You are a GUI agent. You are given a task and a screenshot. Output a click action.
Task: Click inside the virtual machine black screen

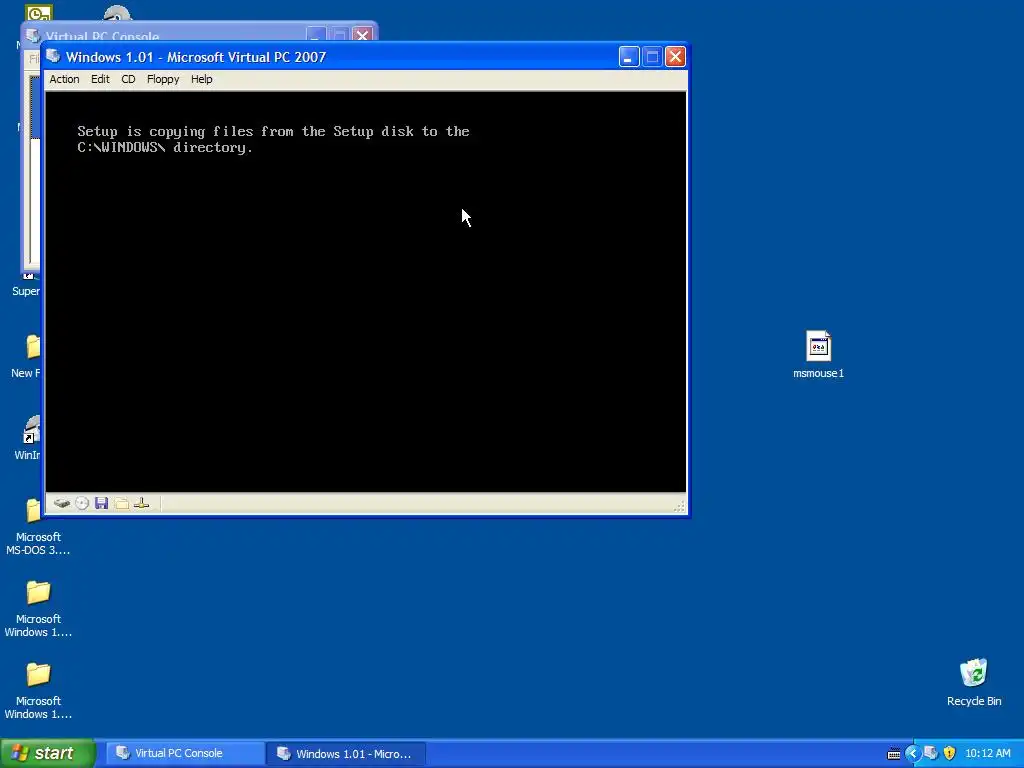(x=366, y=292)
